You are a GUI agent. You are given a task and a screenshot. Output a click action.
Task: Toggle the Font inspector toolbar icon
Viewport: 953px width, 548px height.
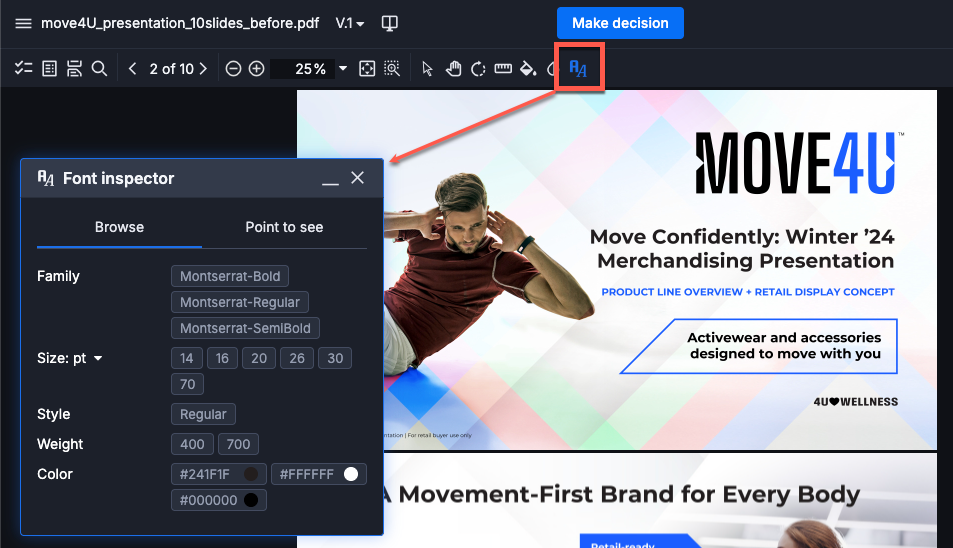[578, 69]
